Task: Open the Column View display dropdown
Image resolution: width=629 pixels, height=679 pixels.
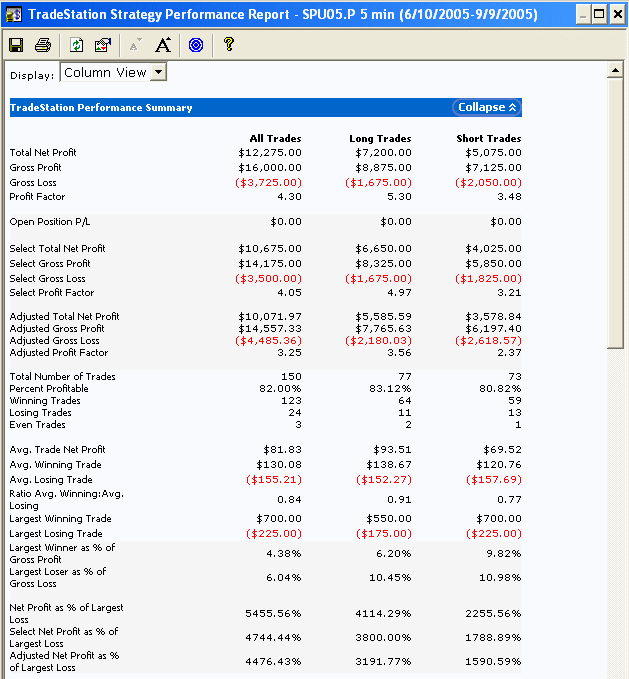Action: point(158,72)
